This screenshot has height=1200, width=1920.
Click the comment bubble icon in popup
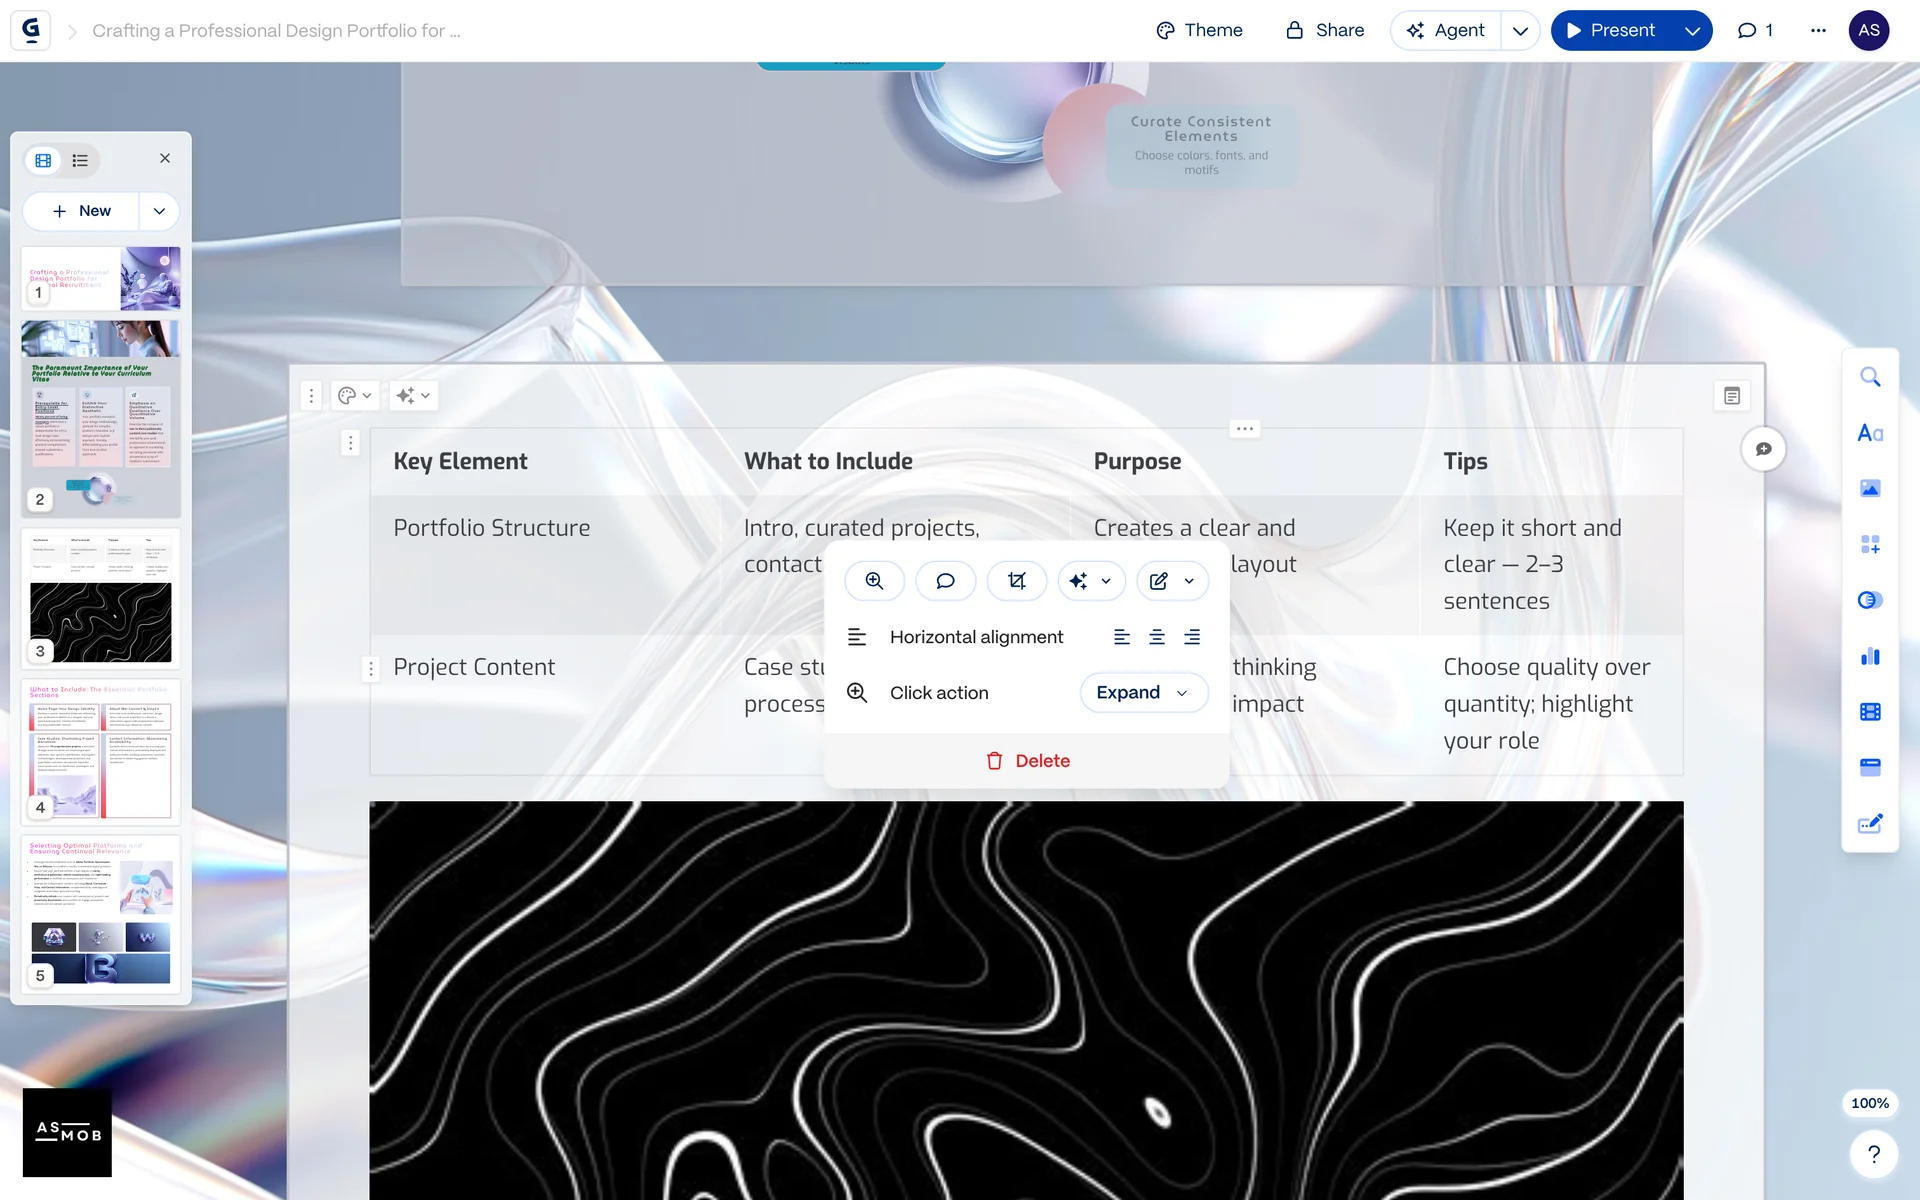pyautogui.click(x=945, y=581)
